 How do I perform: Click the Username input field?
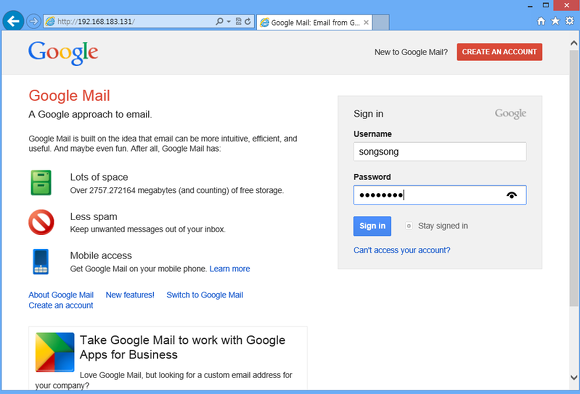tap(440, 152)
